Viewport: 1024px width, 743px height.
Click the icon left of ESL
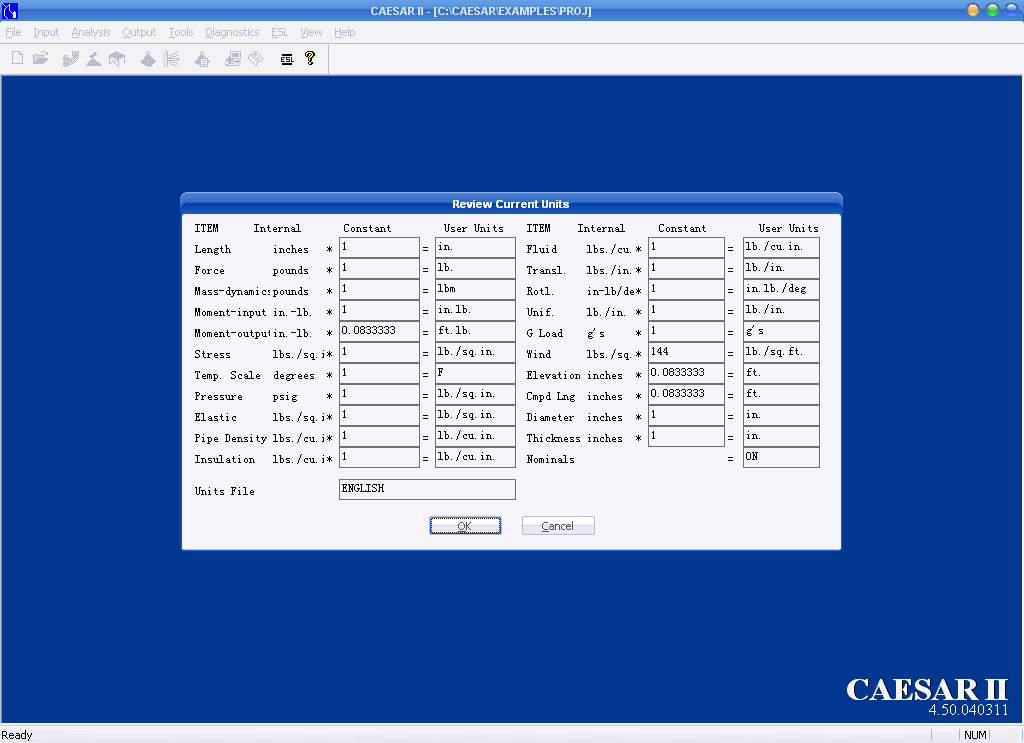pos(256,59)
